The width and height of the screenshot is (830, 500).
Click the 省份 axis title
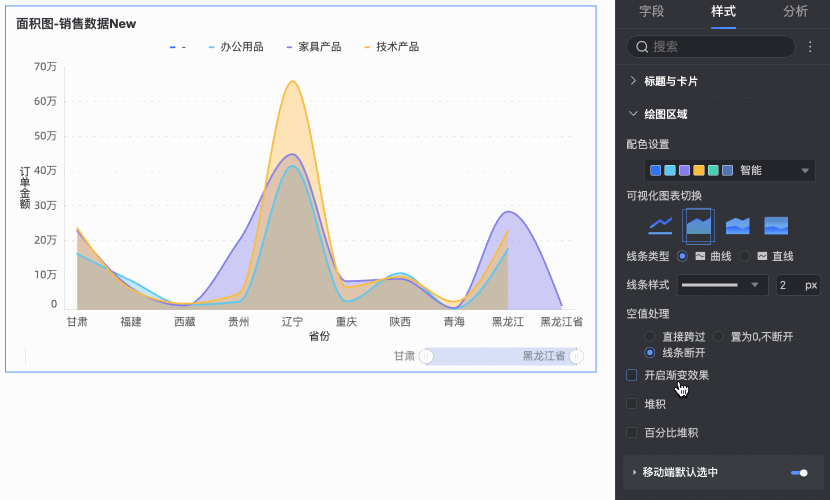coord(319,336)
